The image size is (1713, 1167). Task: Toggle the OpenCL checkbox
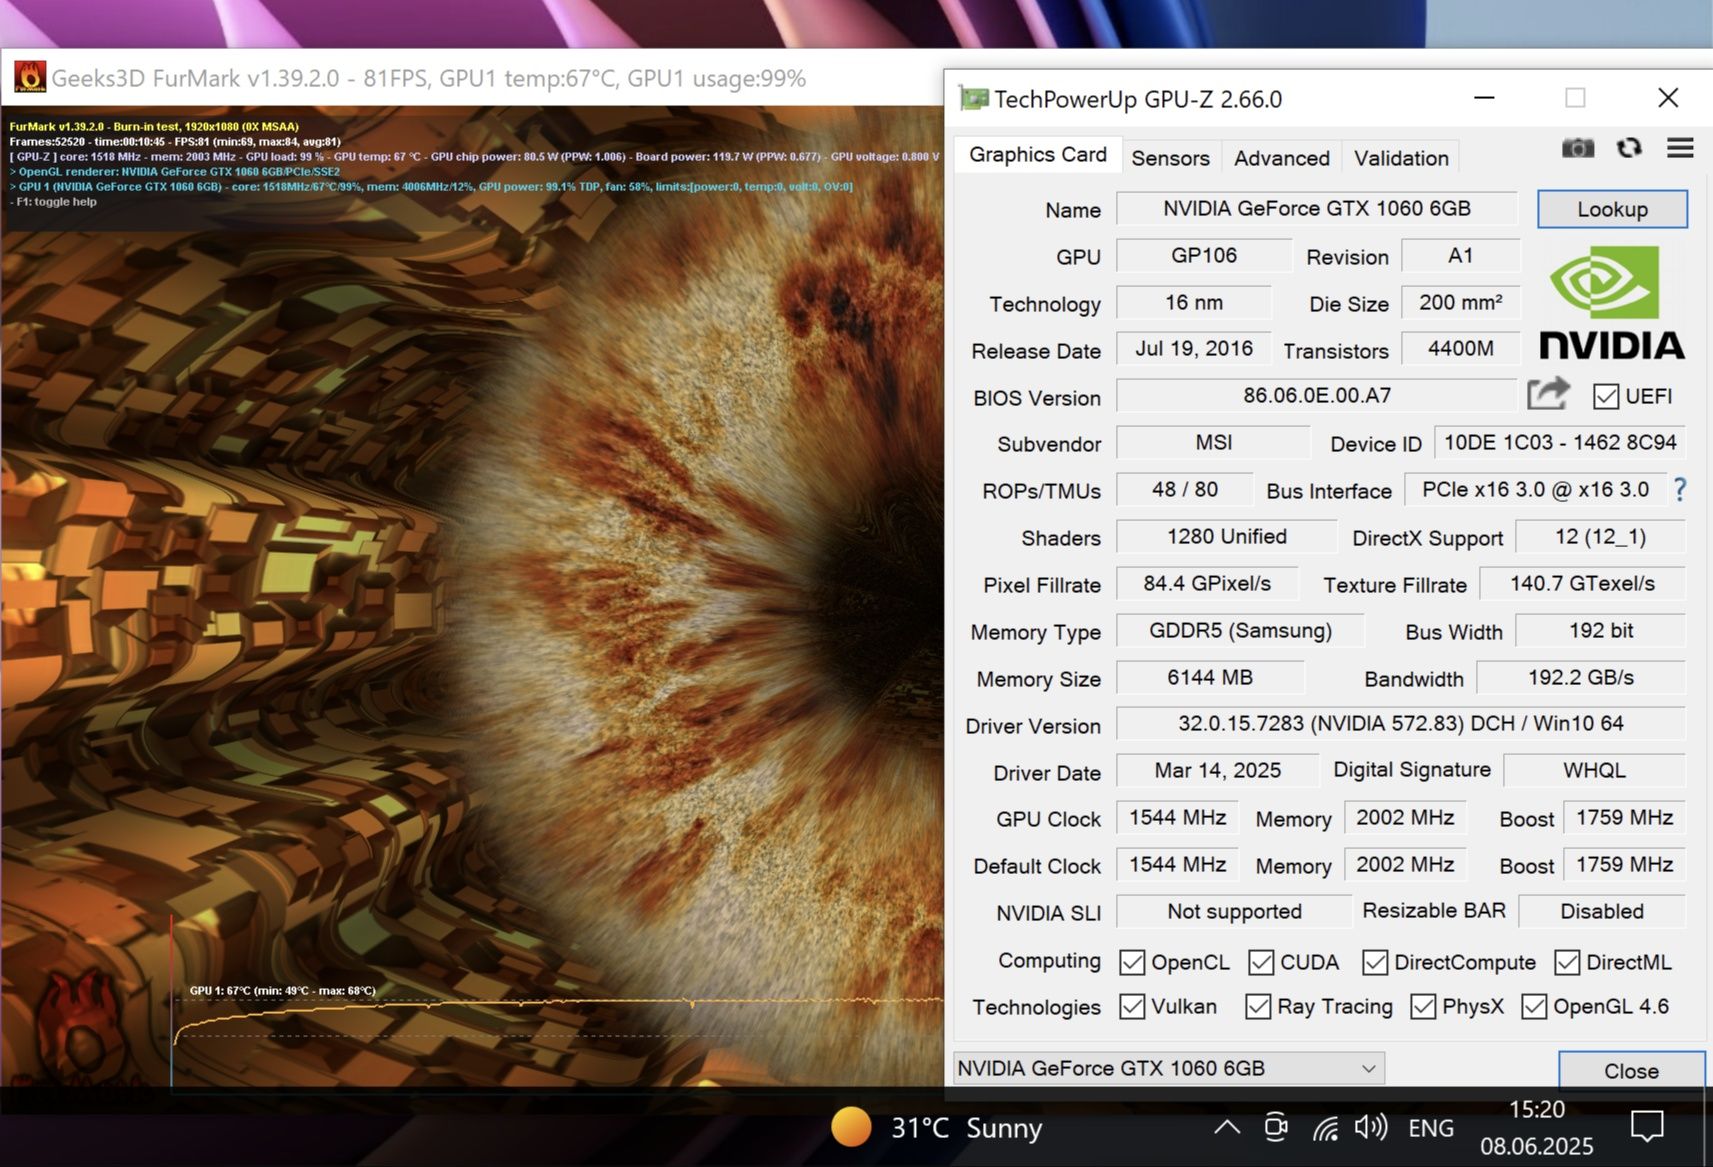click(1132, 962)
